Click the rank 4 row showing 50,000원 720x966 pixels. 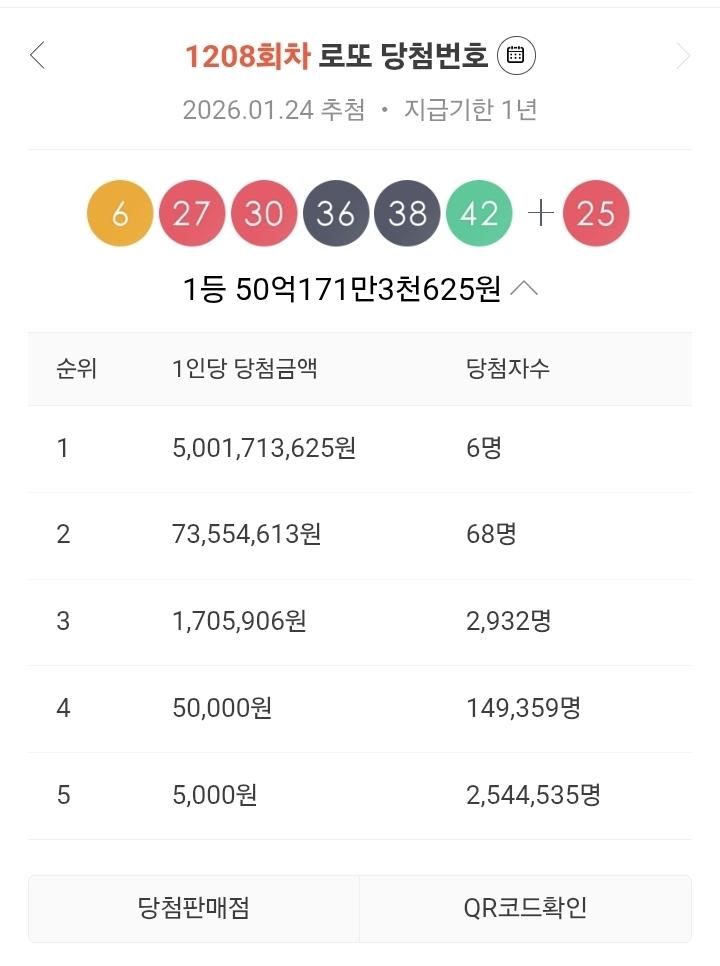[x=360, y=709]
